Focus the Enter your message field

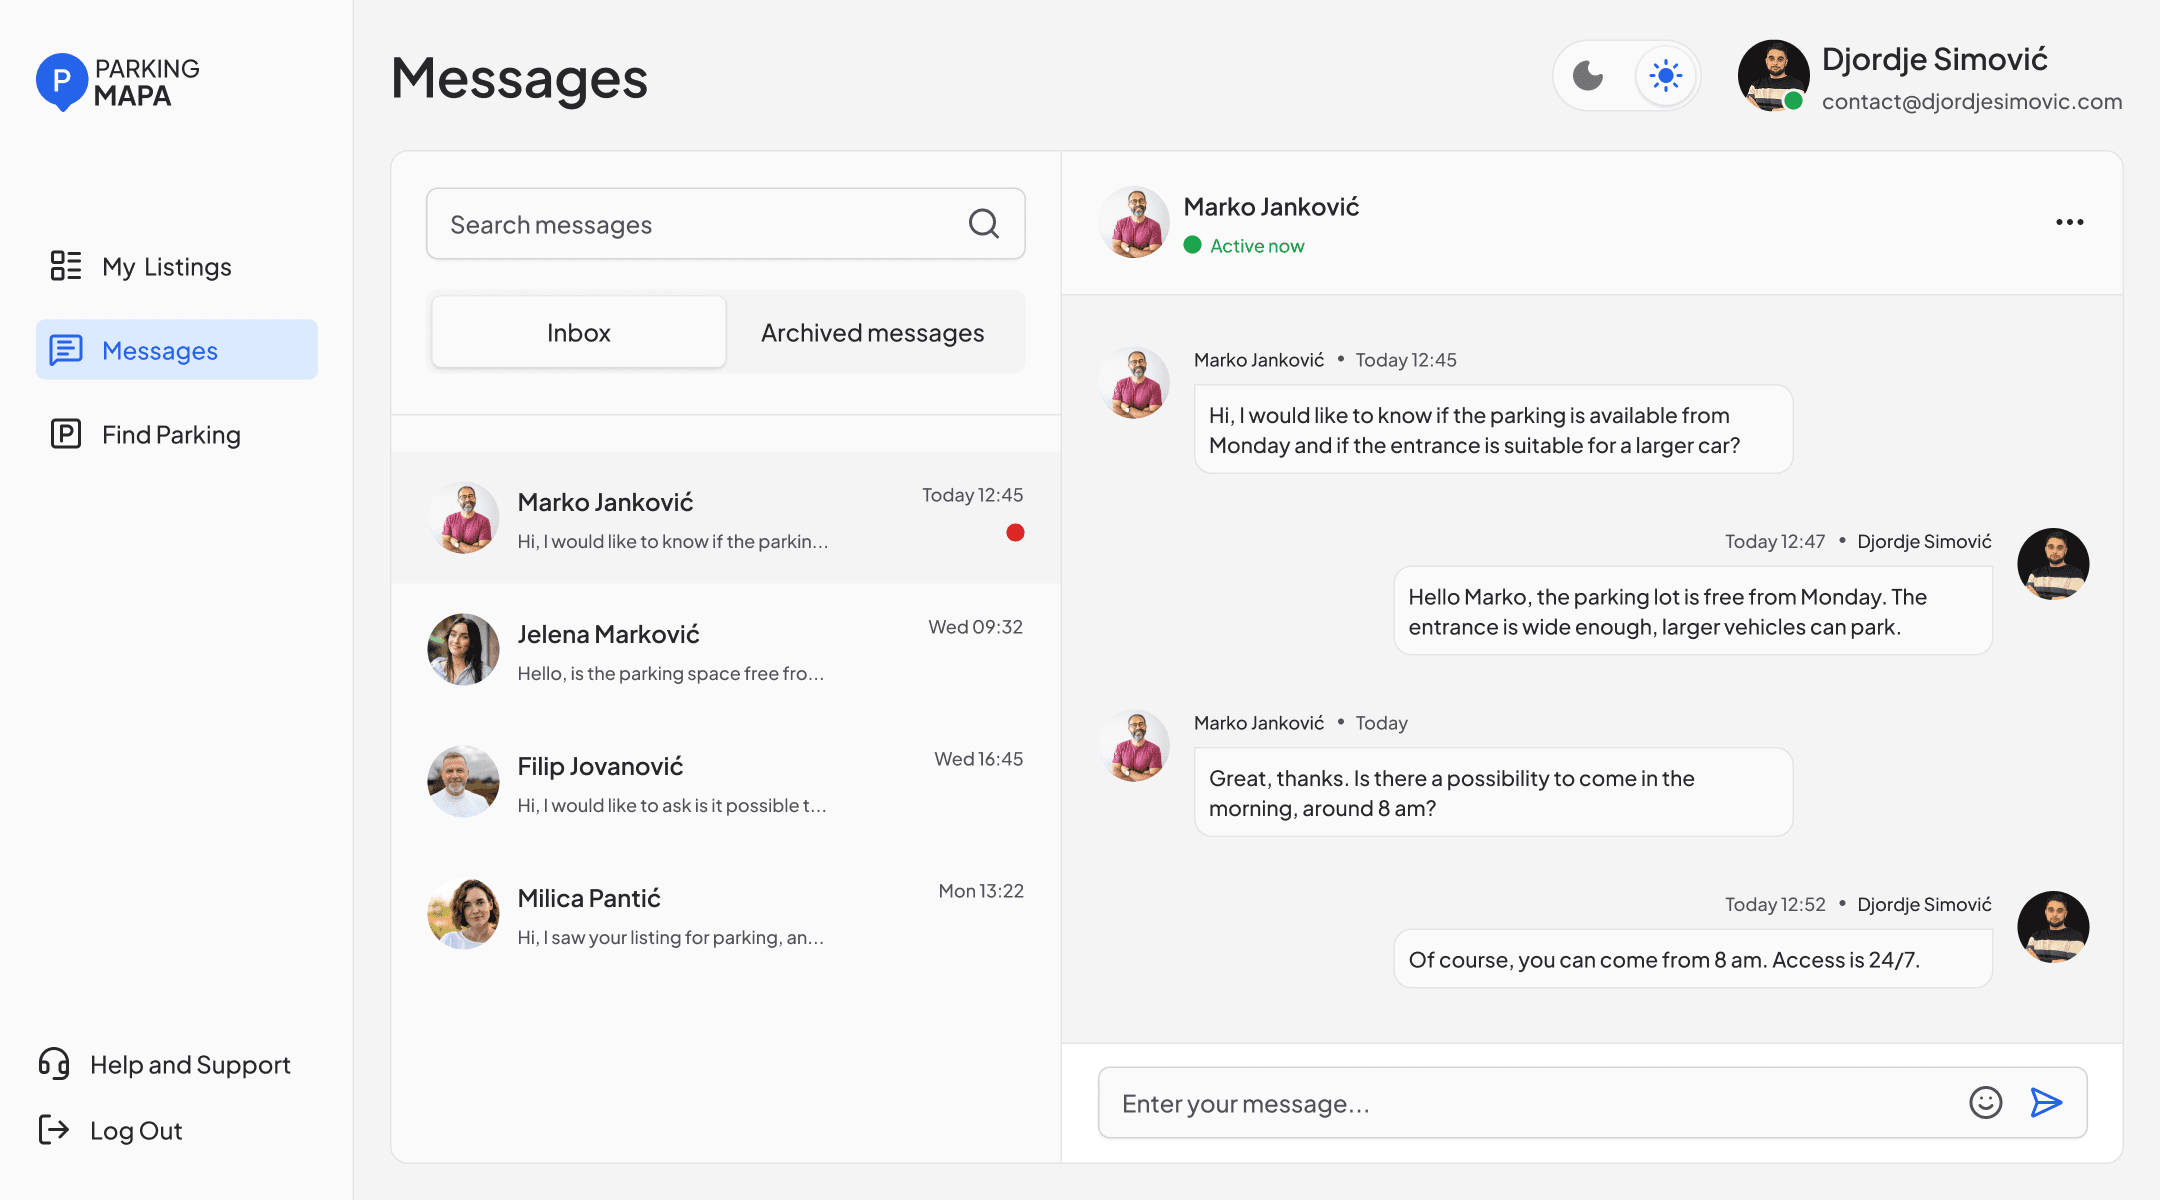[1530, 1103]
